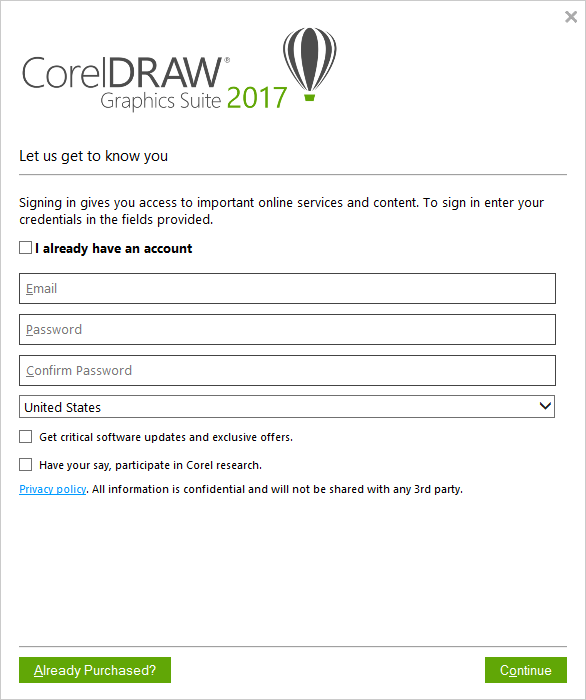586x700 pixels.
Task: Open the United States country combo box
Action: pyautogui.click(x=287, y=407)
